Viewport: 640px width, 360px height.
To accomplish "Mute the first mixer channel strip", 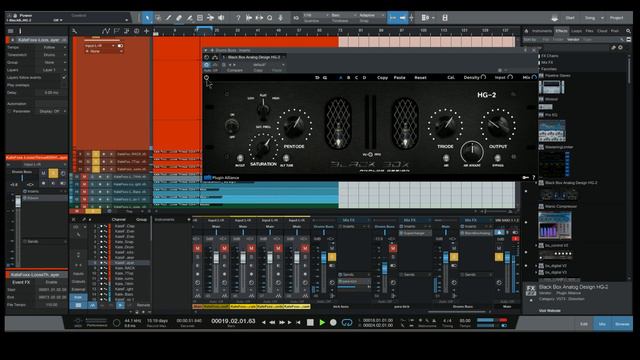I will click(197, 248).
